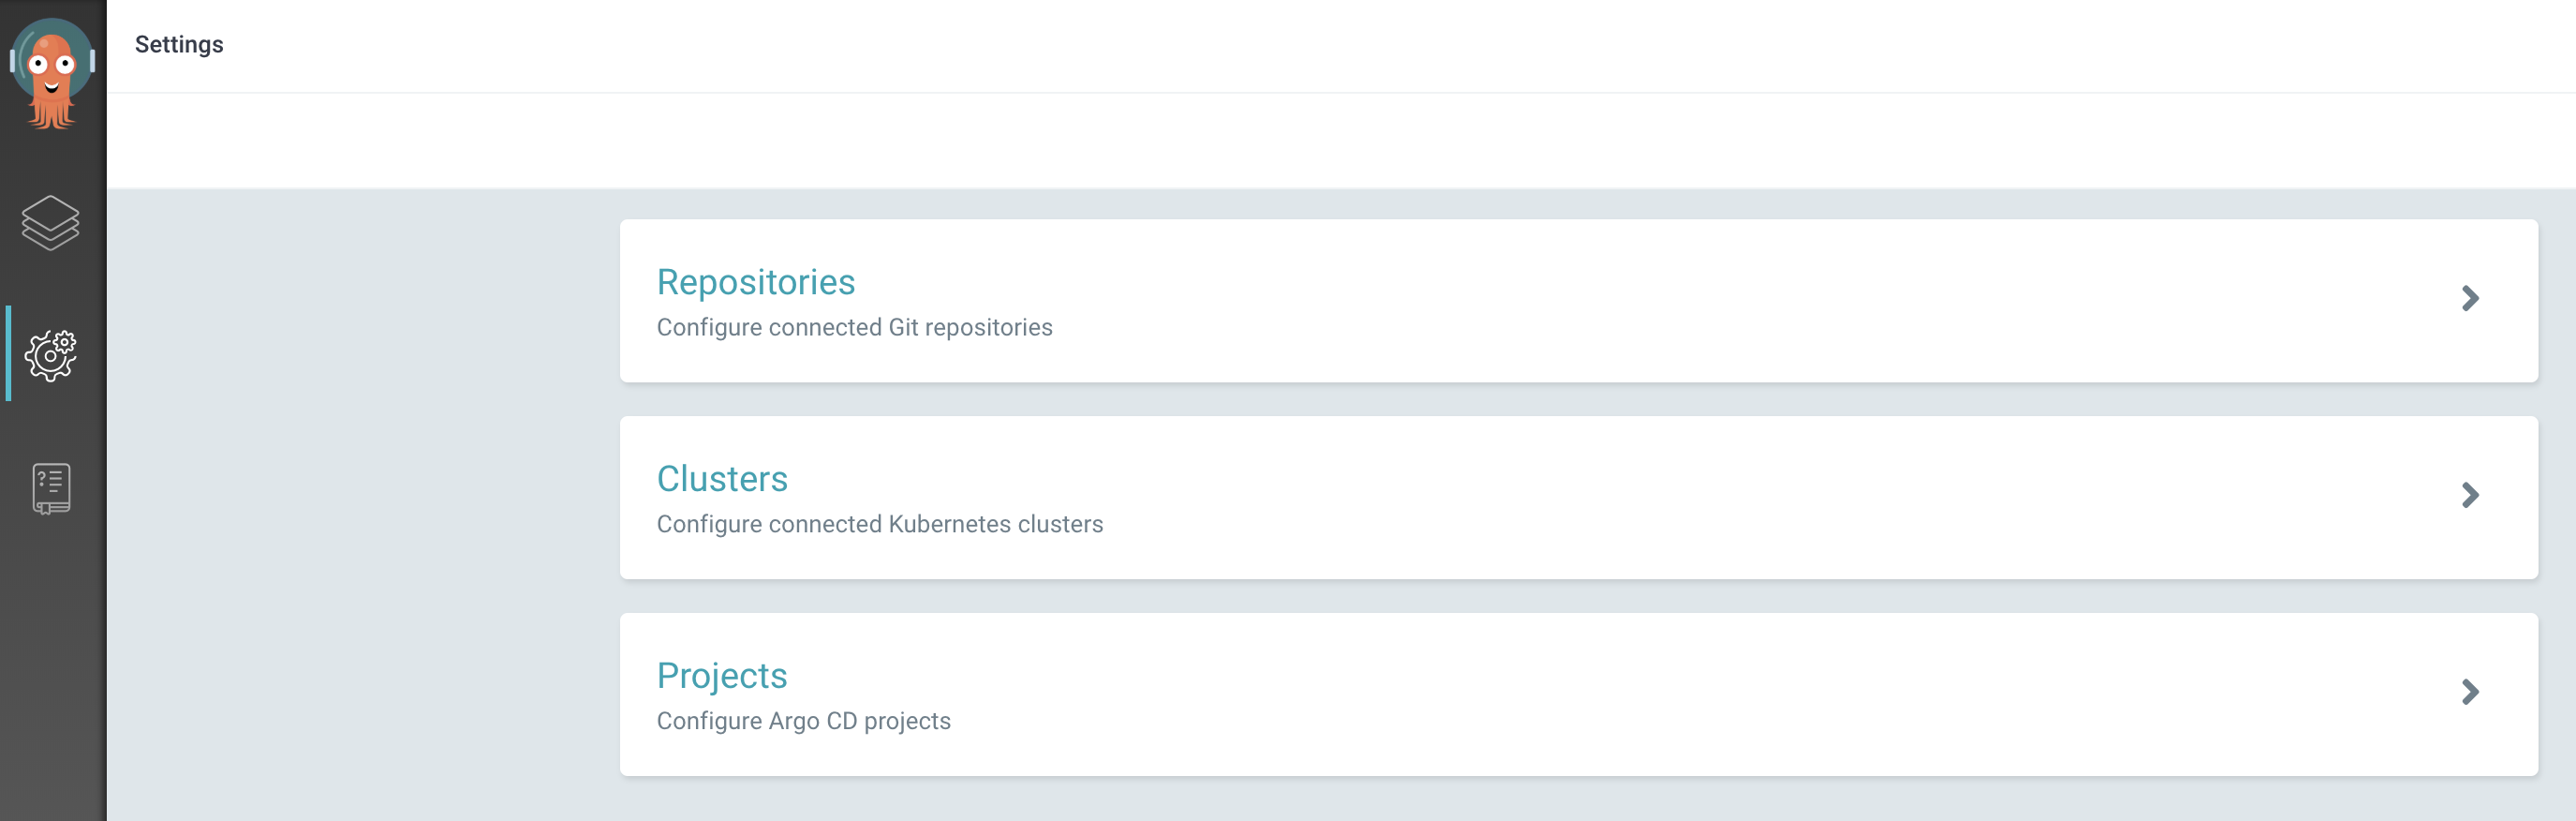Open the Clusters title link

pyautogui.click(x=722, y=479)
